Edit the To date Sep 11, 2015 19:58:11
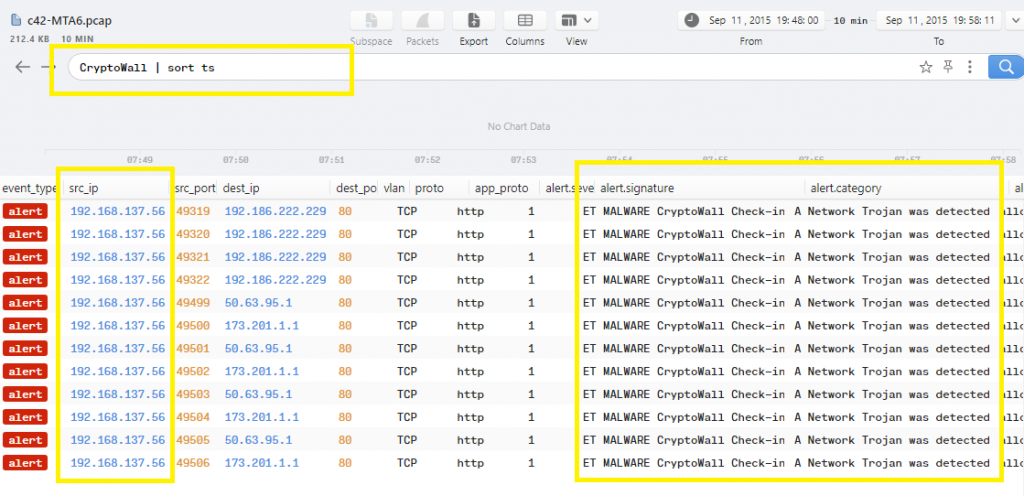Image resolution: width=1024 pixels, height=496 pixels. 940,20
